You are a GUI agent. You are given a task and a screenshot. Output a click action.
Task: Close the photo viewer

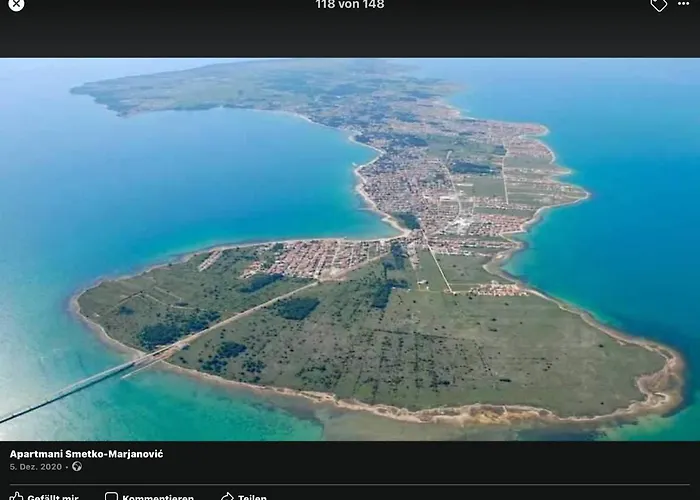coord(16,5)
